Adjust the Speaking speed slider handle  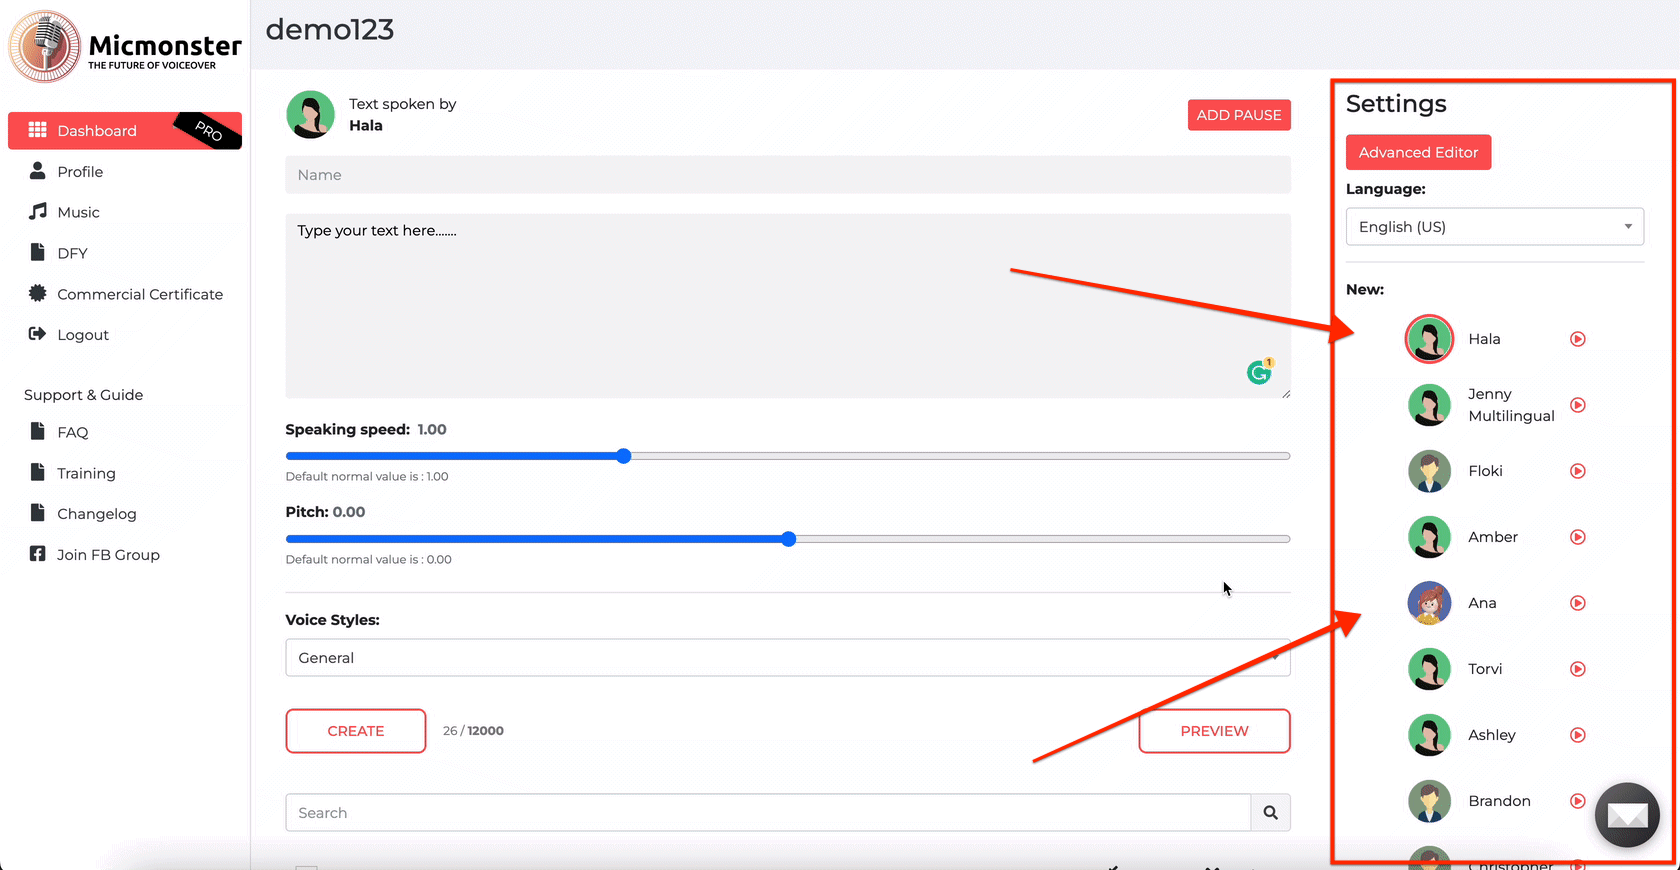[624, 456]
